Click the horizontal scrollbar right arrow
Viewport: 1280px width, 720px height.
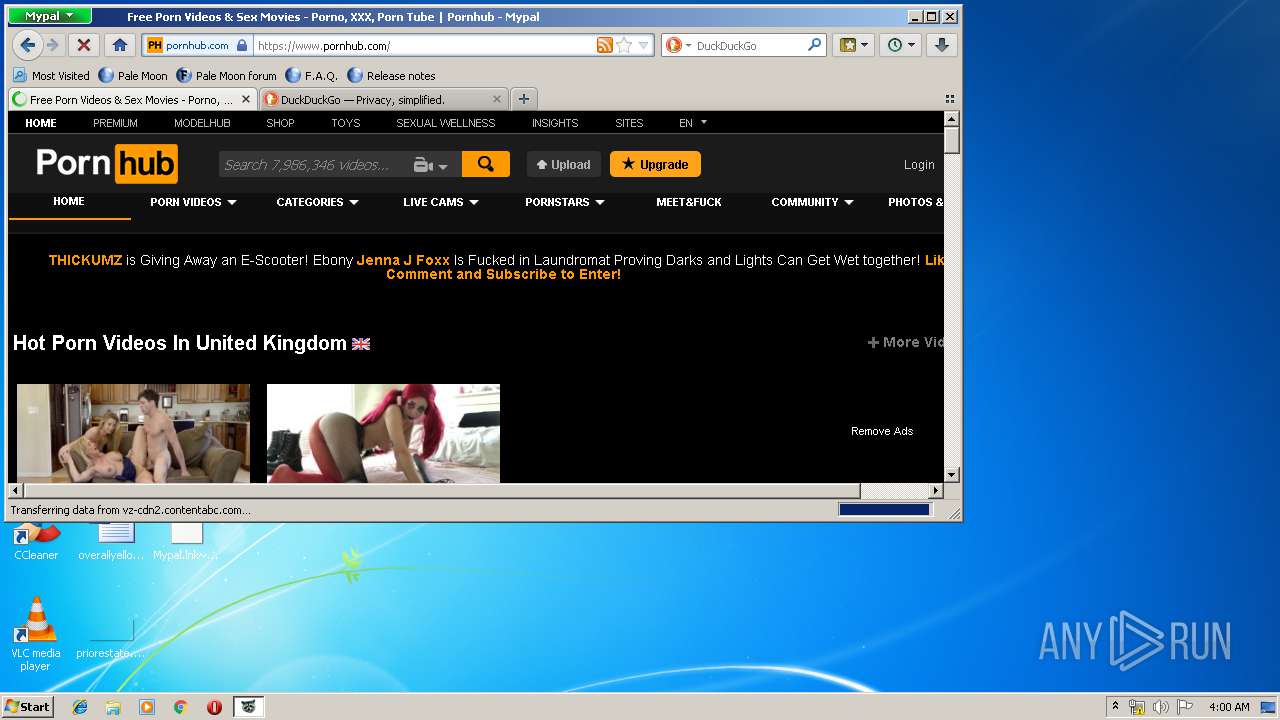pyautogui.click(x=936, y=491)
